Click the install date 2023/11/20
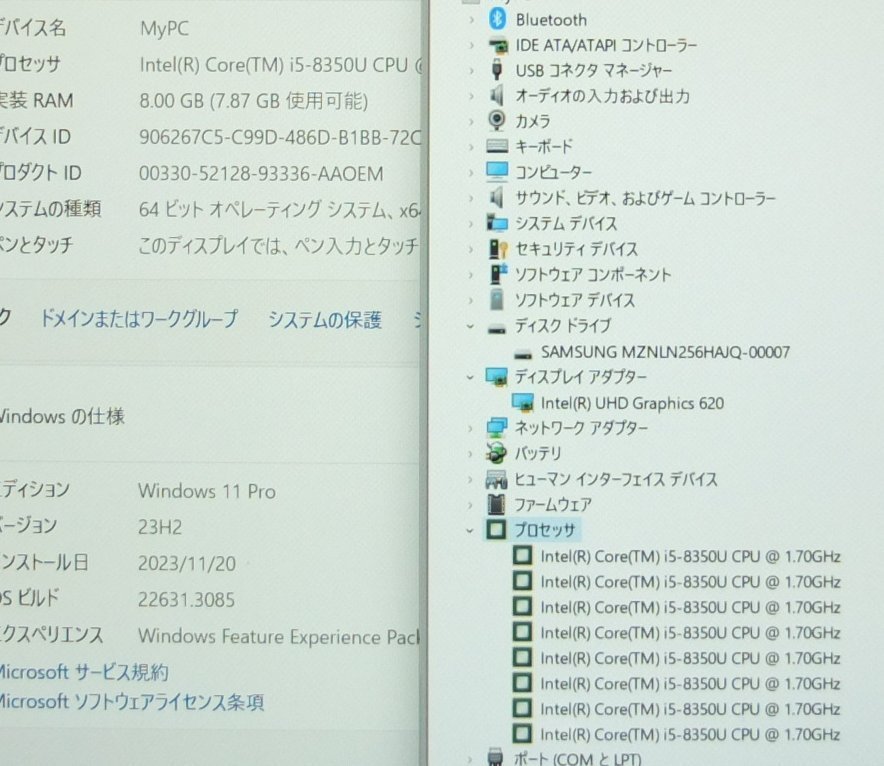Screen dimensions: 884x766 tap(187, 563)
